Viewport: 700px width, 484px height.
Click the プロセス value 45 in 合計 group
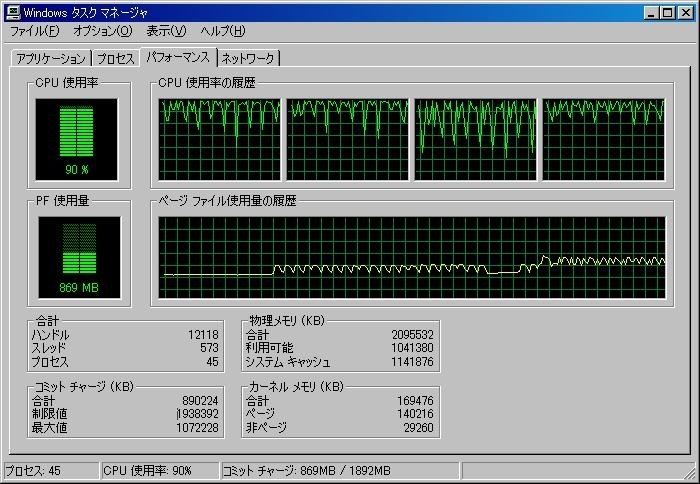pyautogui.click(x=212, y=361)
